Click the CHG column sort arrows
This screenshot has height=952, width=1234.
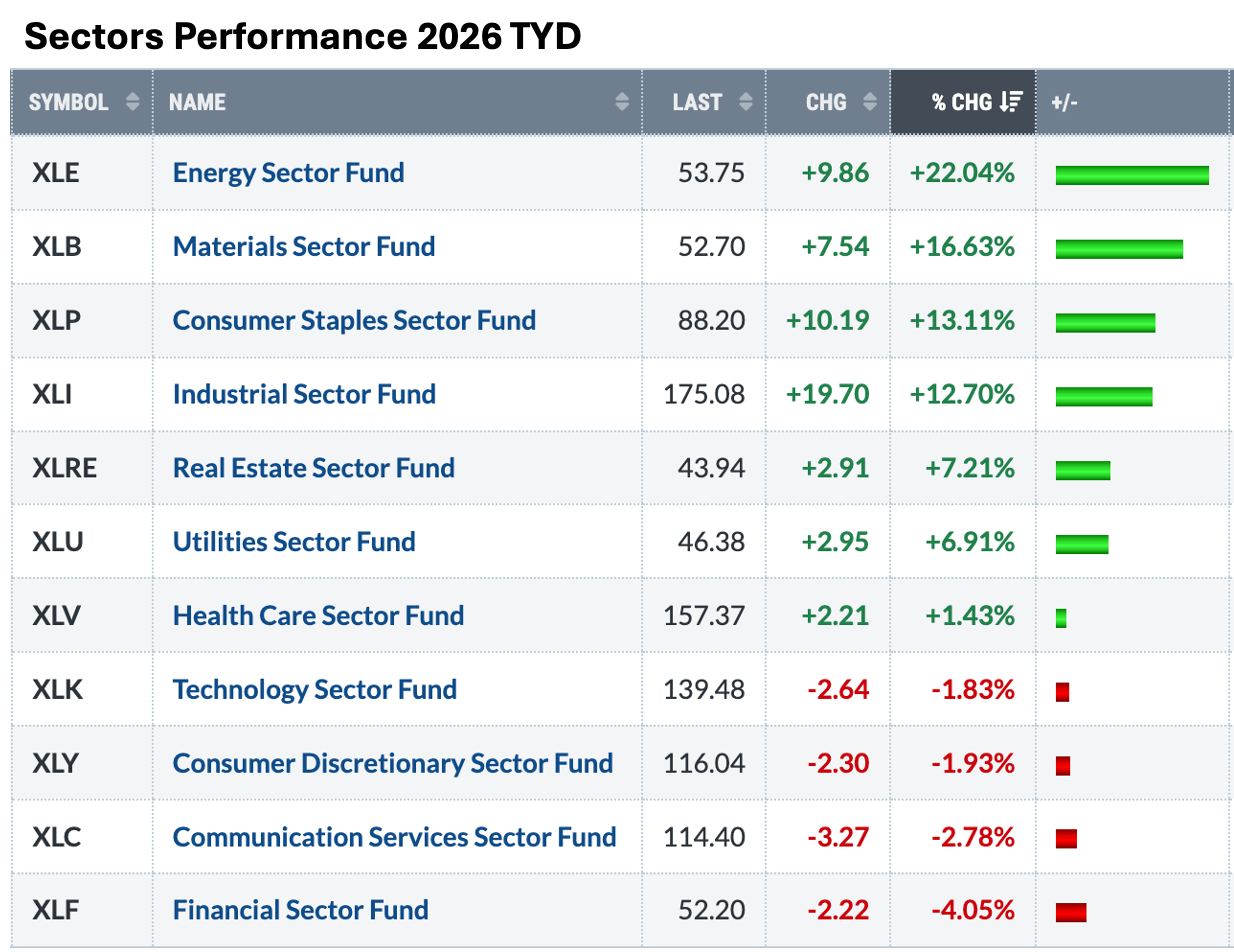pyautogui.click(x=869, y=102)
